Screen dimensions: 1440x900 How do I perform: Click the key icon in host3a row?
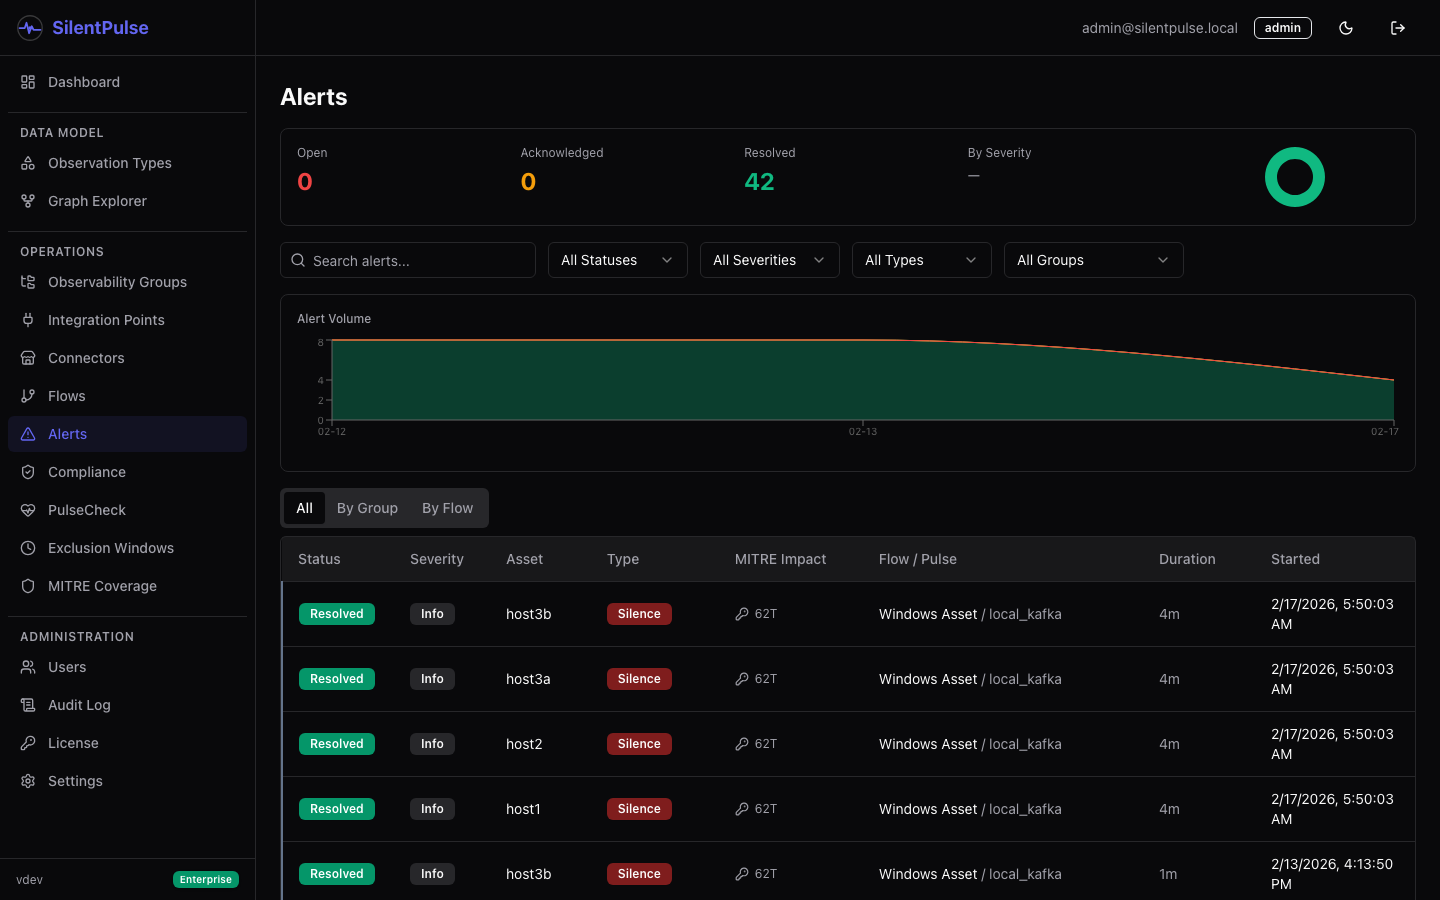742,679
